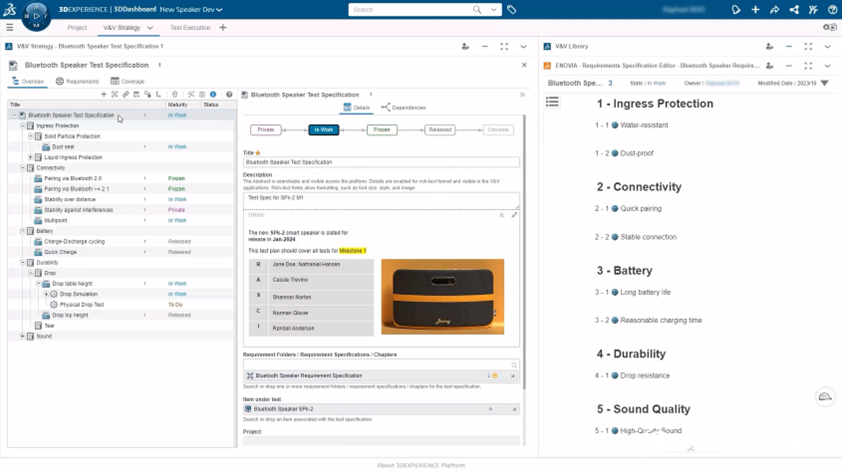Image resolution: width=842 pixels, height=472 pixels.
Task: Expand requirement header dropdown triangle
Action: (x=825, y=83)
